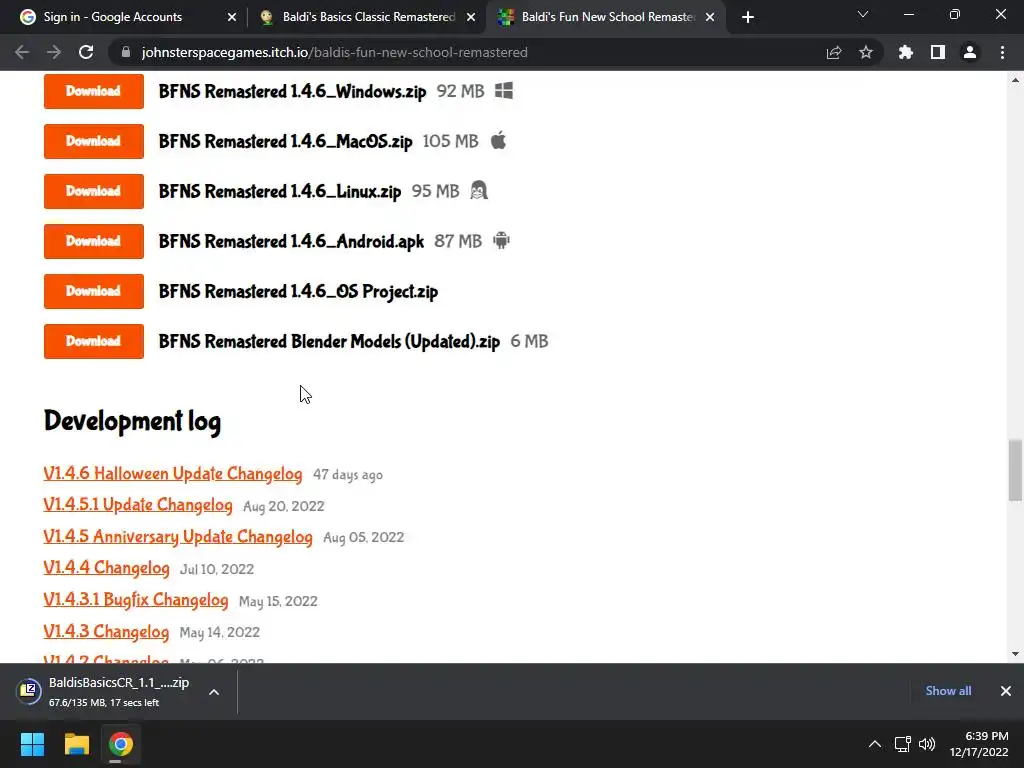The height and width of the screenshot is (768, 1024).
Task: Expand BaldisBasicsCR download options chevron
Action: [x=214, y=692]
